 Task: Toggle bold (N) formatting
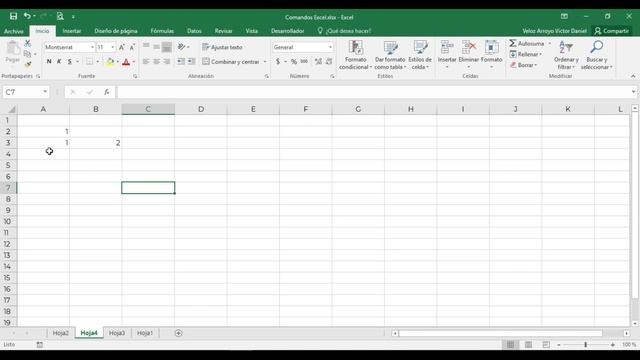49,62
